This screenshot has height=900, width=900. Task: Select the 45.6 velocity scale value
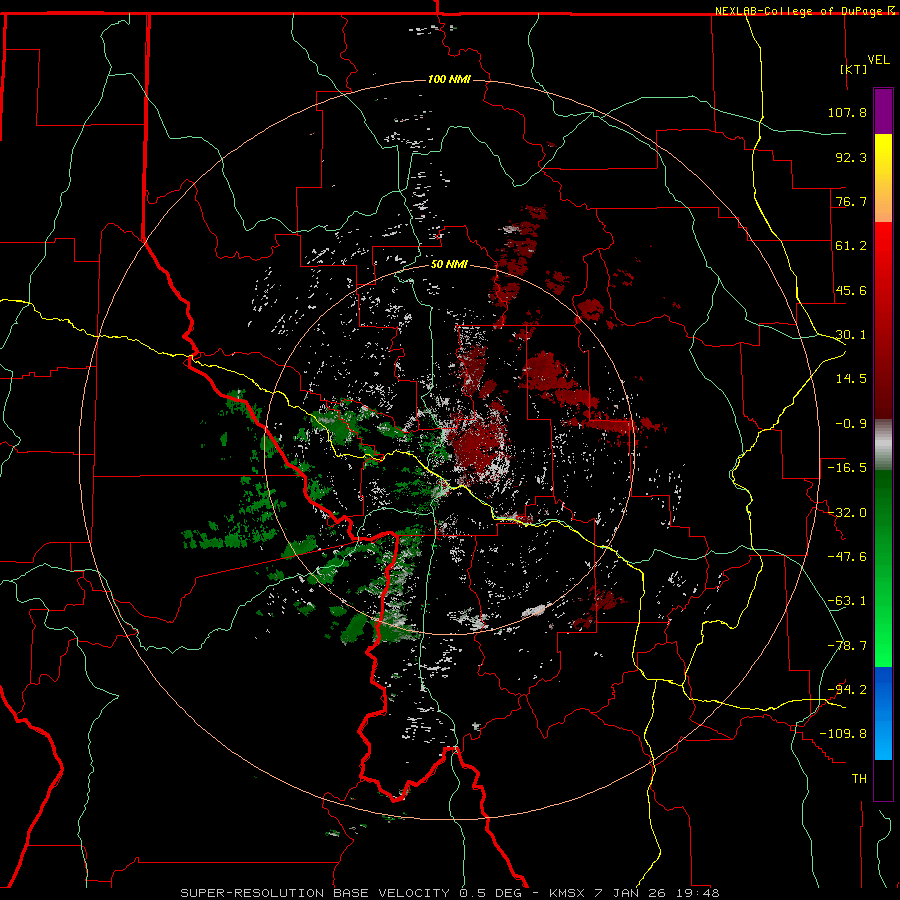click(x=851, y=290)
